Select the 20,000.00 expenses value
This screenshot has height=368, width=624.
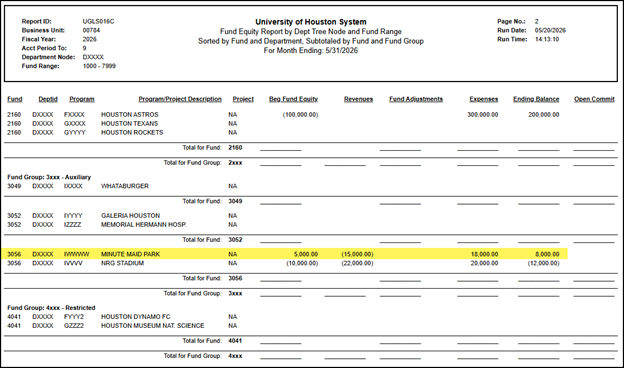pyautogui.click(x=484, y=263)
